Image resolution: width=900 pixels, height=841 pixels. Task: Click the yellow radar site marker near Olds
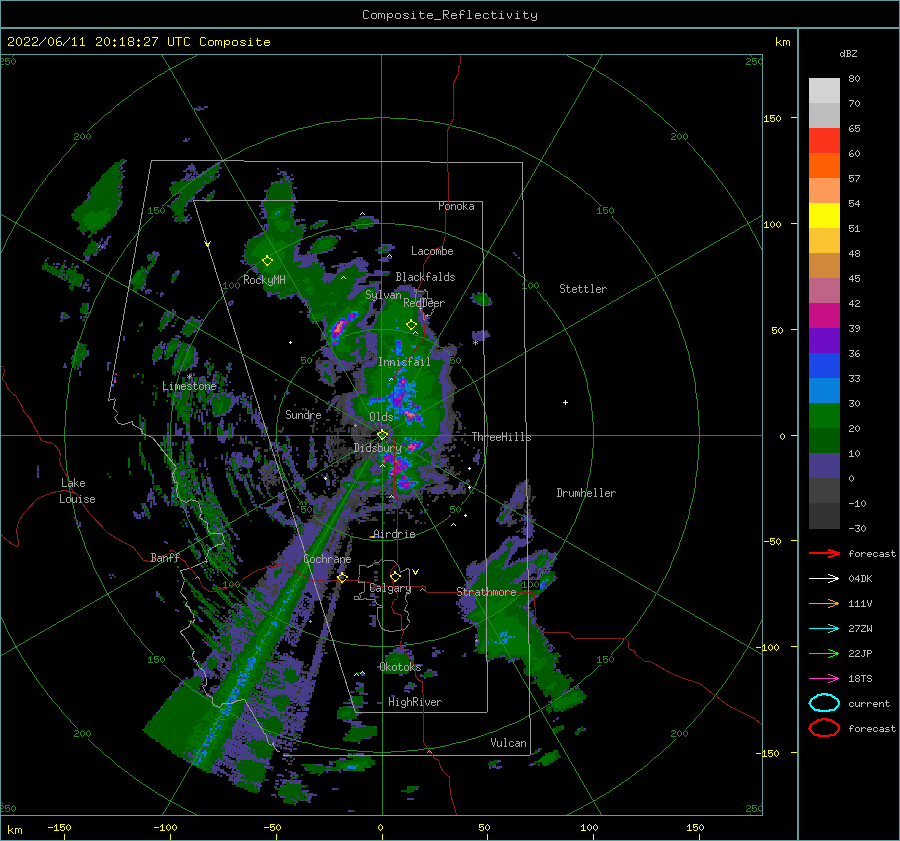[382, 435]
